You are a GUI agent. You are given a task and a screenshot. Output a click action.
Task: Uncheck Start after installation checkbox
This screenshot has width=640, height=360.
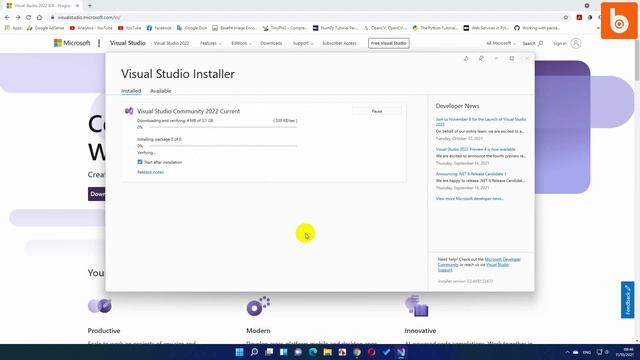[x=140, y=162]
